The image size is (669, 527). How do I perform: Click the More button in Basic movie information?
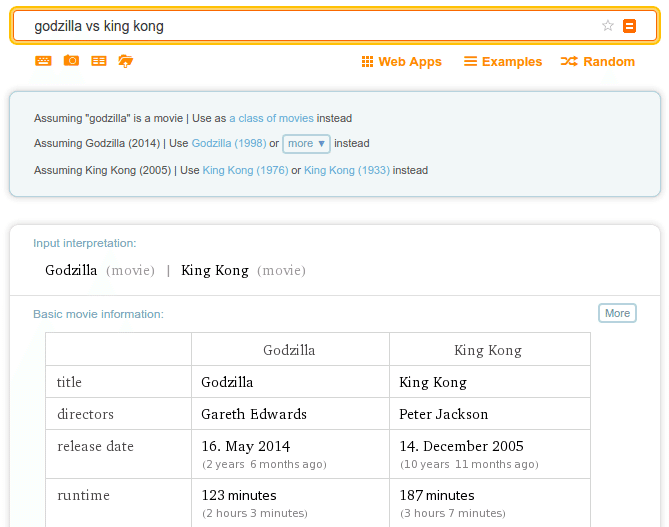[x=617, y=313]
